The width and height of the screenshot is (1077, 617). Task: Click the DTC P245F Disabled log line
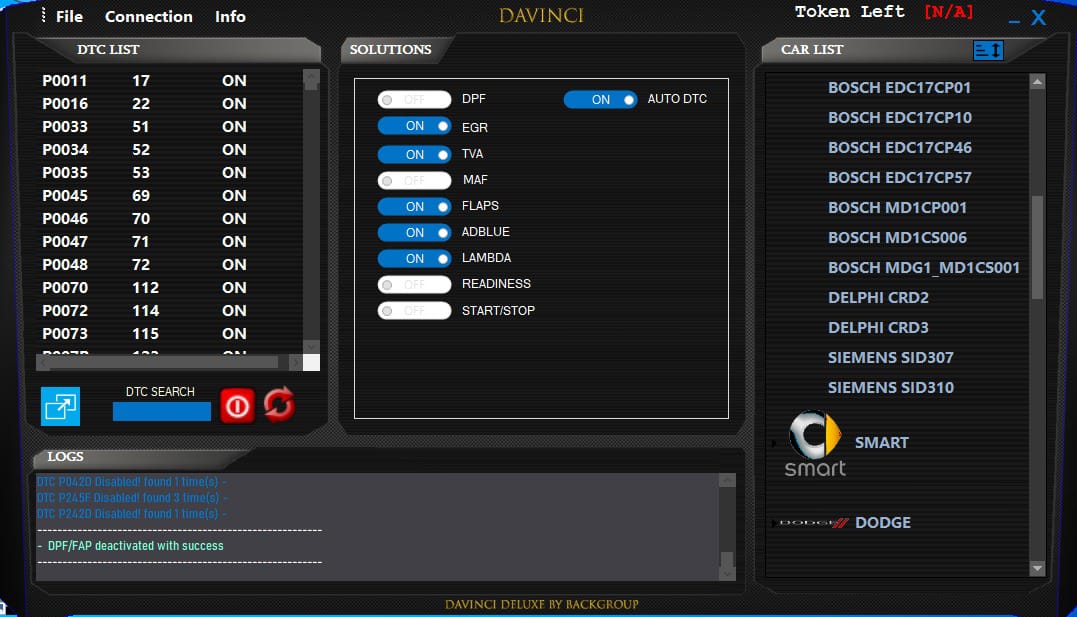(x=132, y=497)
